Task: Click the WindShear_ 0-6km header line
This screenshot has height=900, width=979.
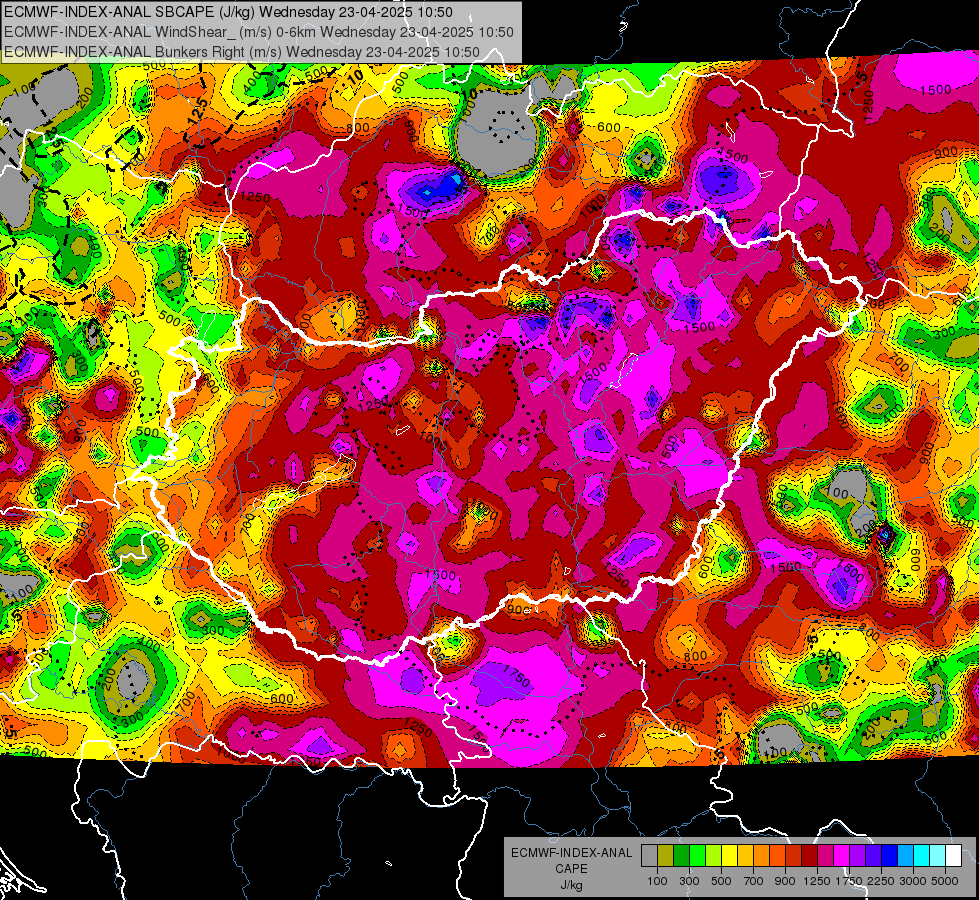Action: (x=258, y=32)
